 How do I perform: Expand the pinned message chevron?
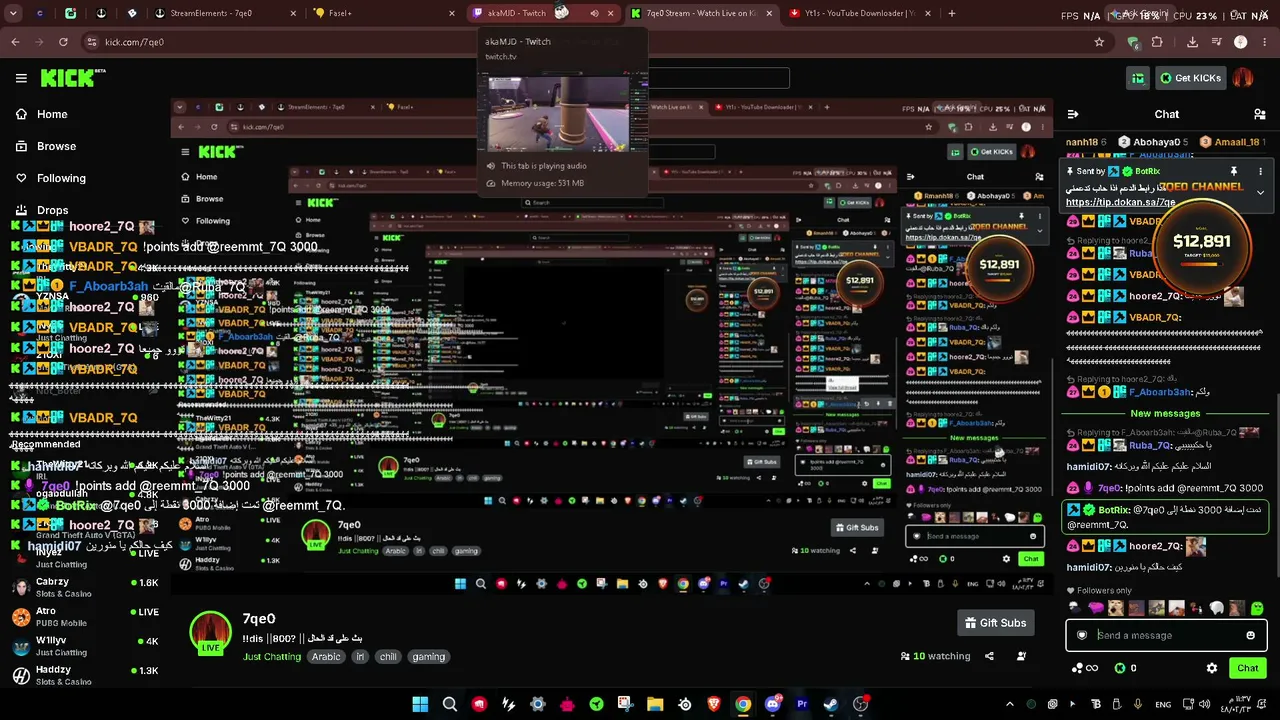[x=1260, y=192]
